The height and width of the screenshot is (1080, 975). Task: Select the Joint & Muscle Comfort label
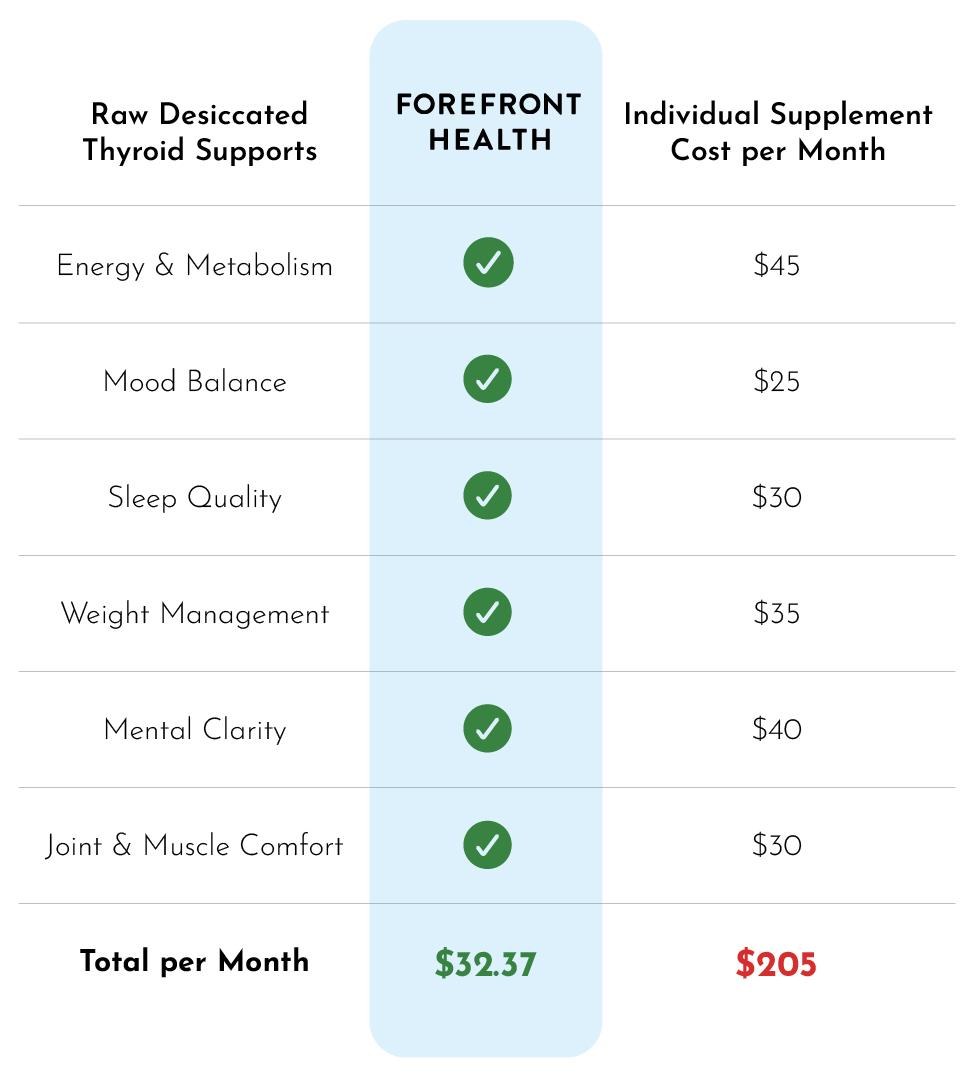[x=194, y=846]
